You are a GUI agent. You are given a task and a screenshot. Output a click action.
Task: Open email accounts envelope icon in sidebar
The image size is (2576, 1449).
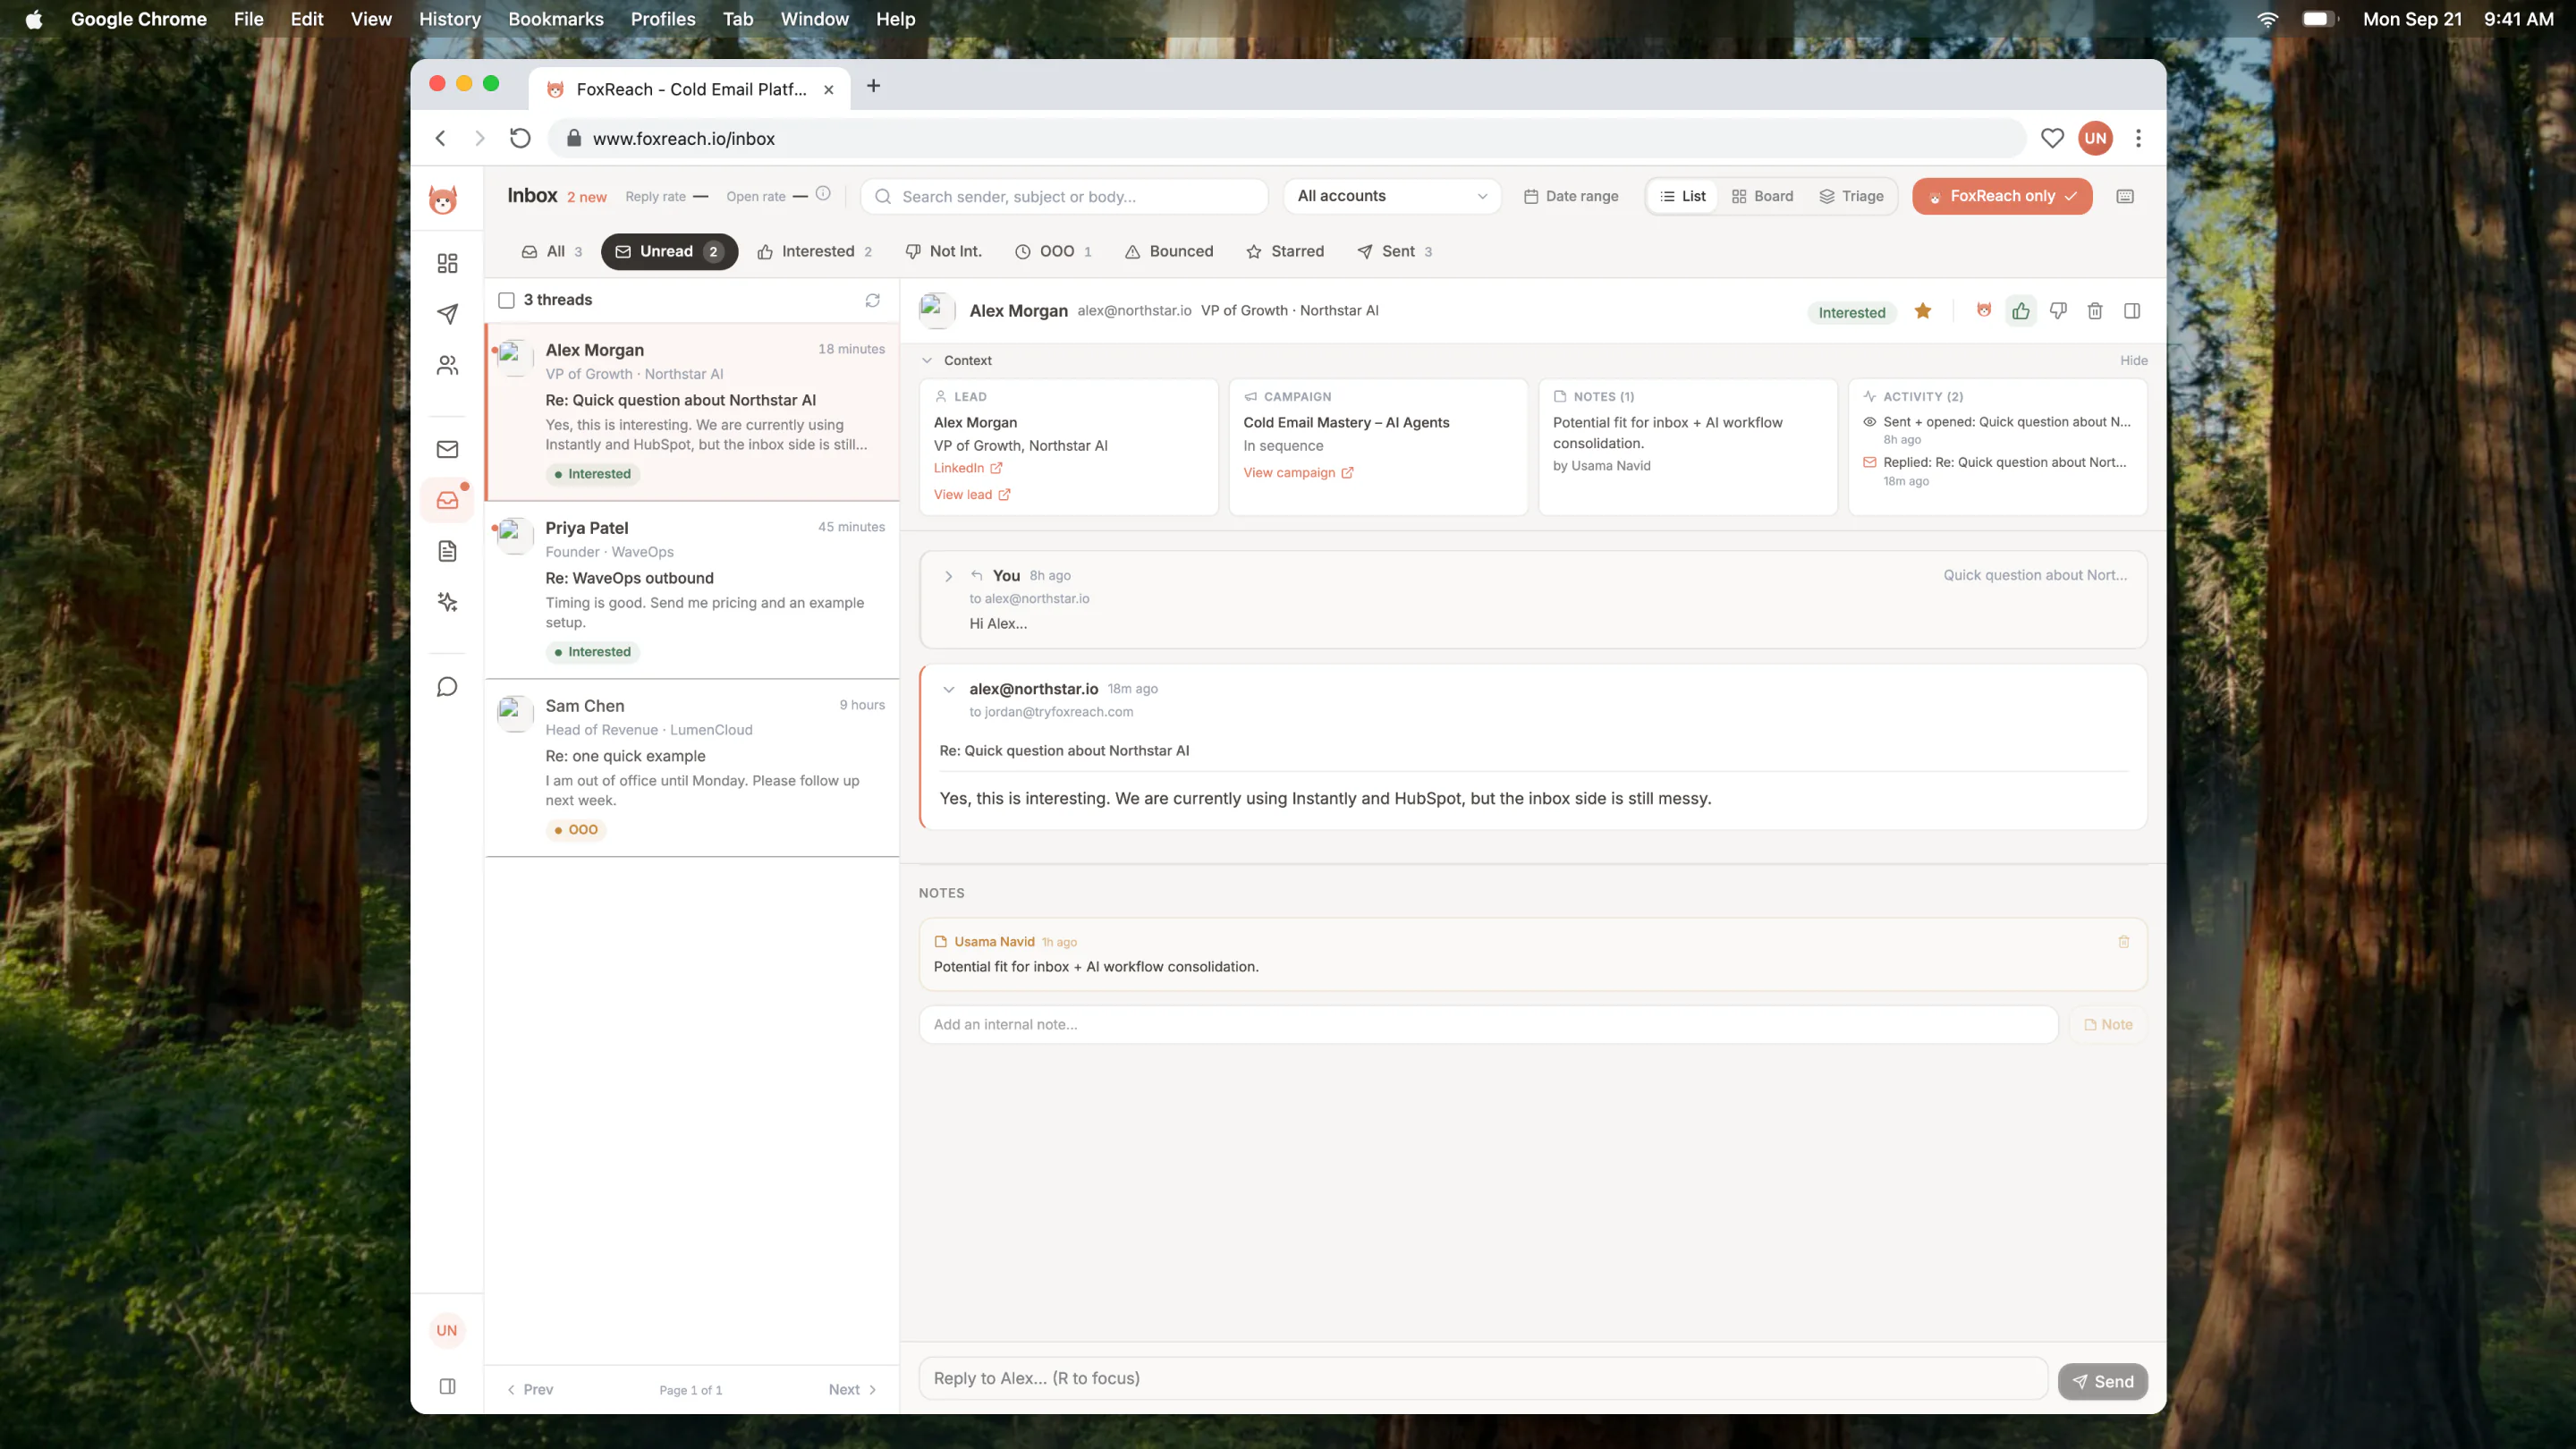point(447,449)
